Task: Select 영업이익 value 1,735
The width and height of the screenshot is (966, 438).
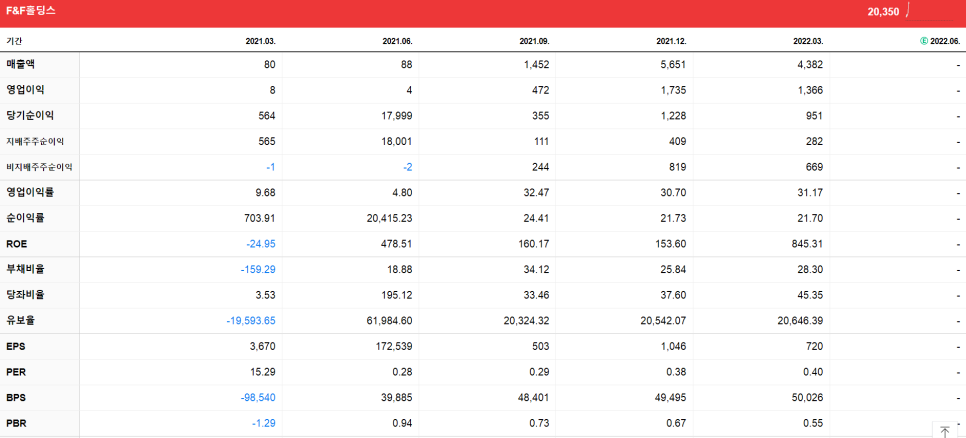Action: pos(672,90)
